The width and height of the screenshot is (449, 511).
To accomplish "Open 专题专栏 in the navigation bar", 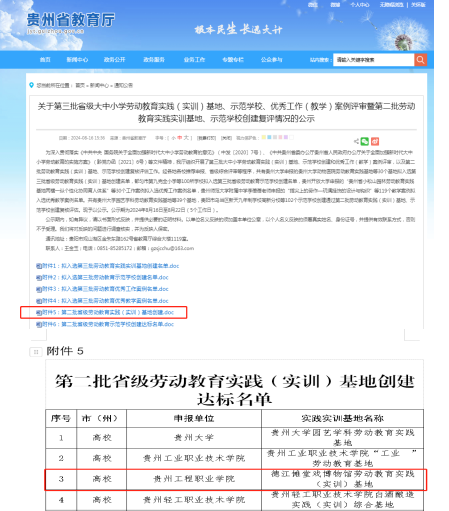I will pos(233,60).
